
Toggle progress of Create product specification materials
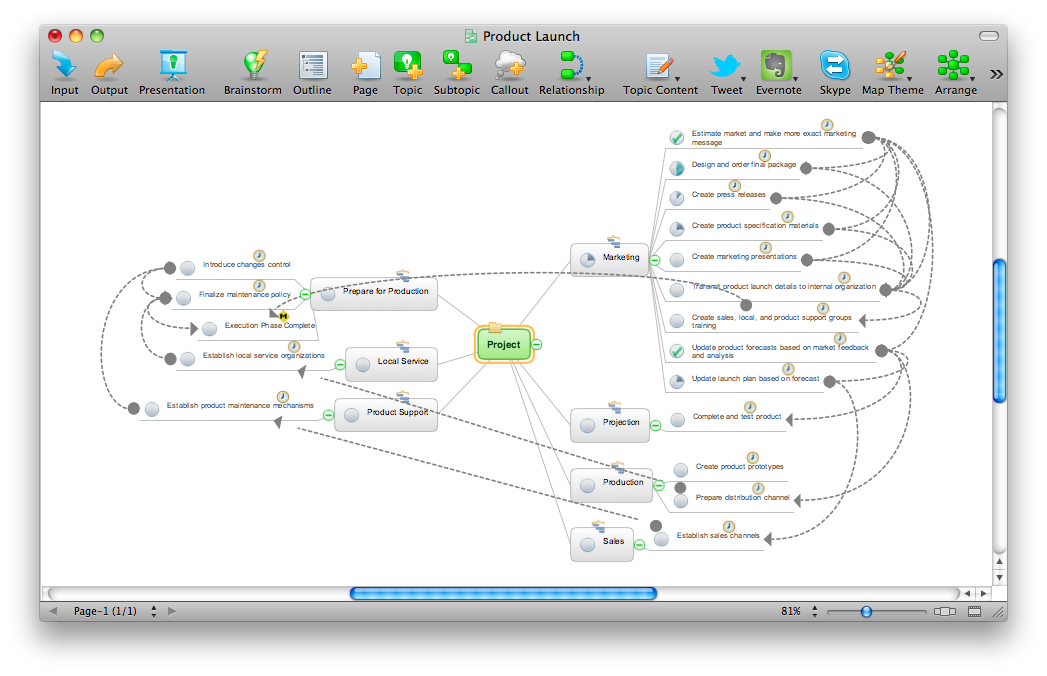676,229
